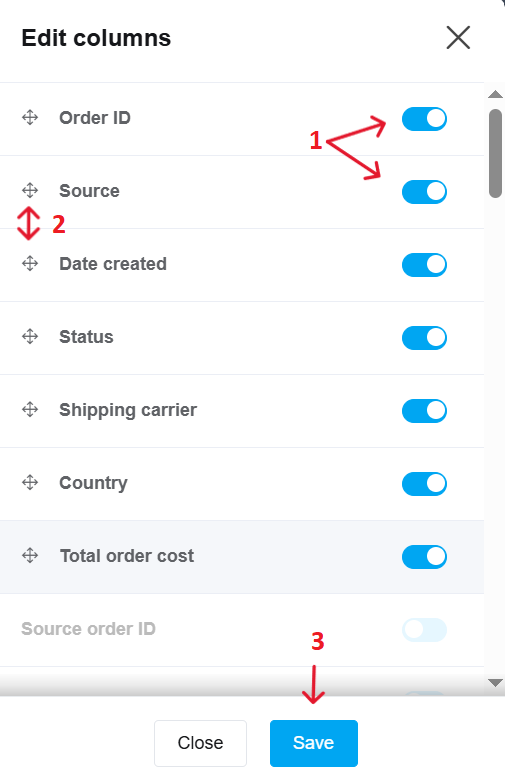Click the Close button

200,743
